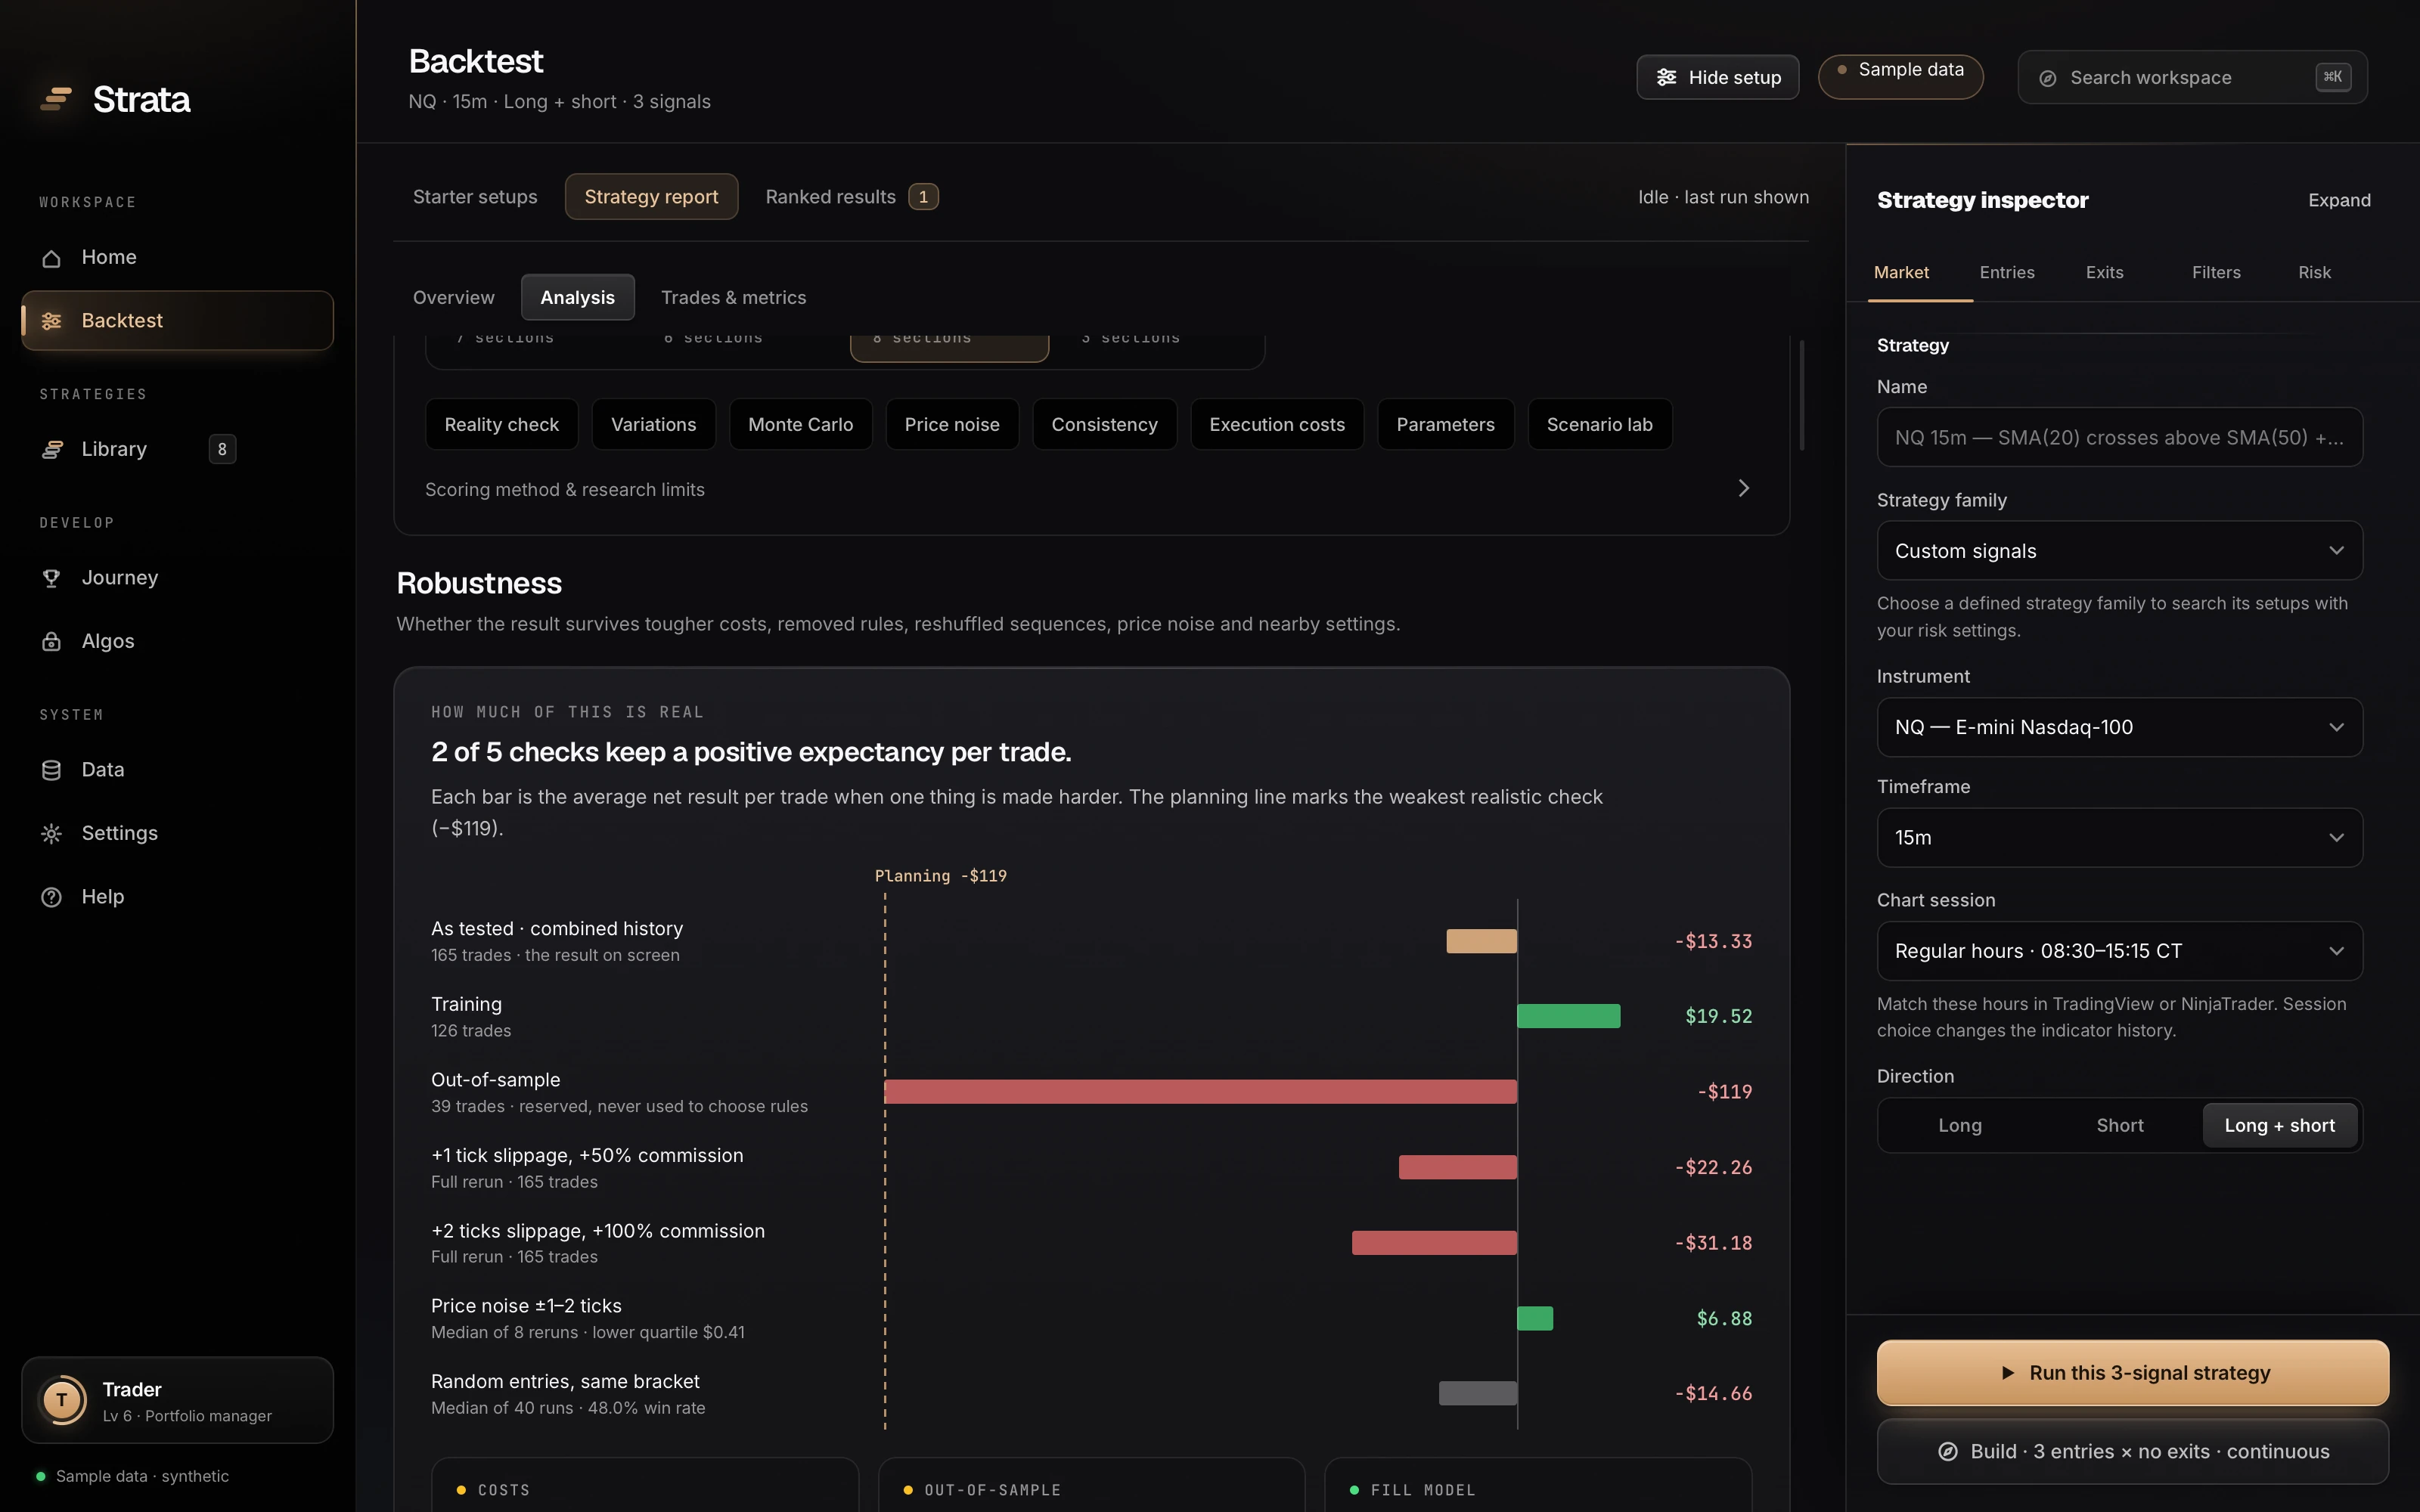Open Settings via the gear icon
Image resolution: width=2420 pixels, height=1512 pixels.
coord(52,834)
